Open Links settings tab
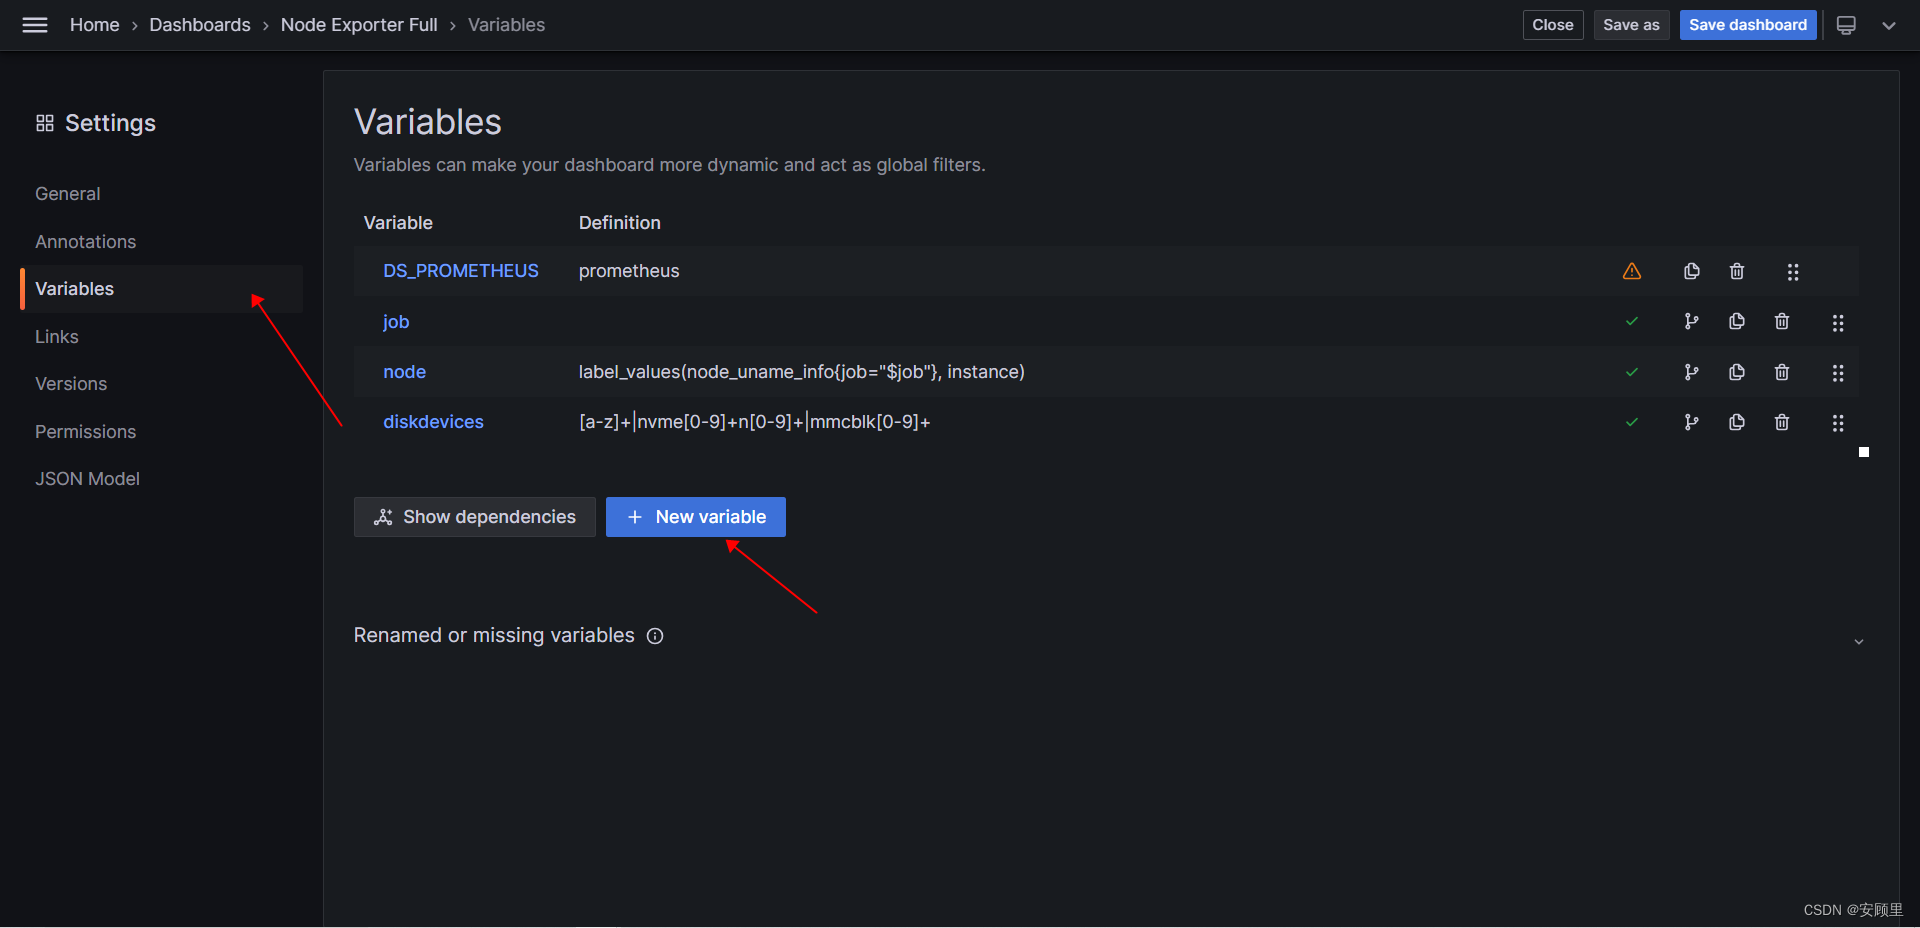This screenshot has height=928, width=1920. coord(57,337)
